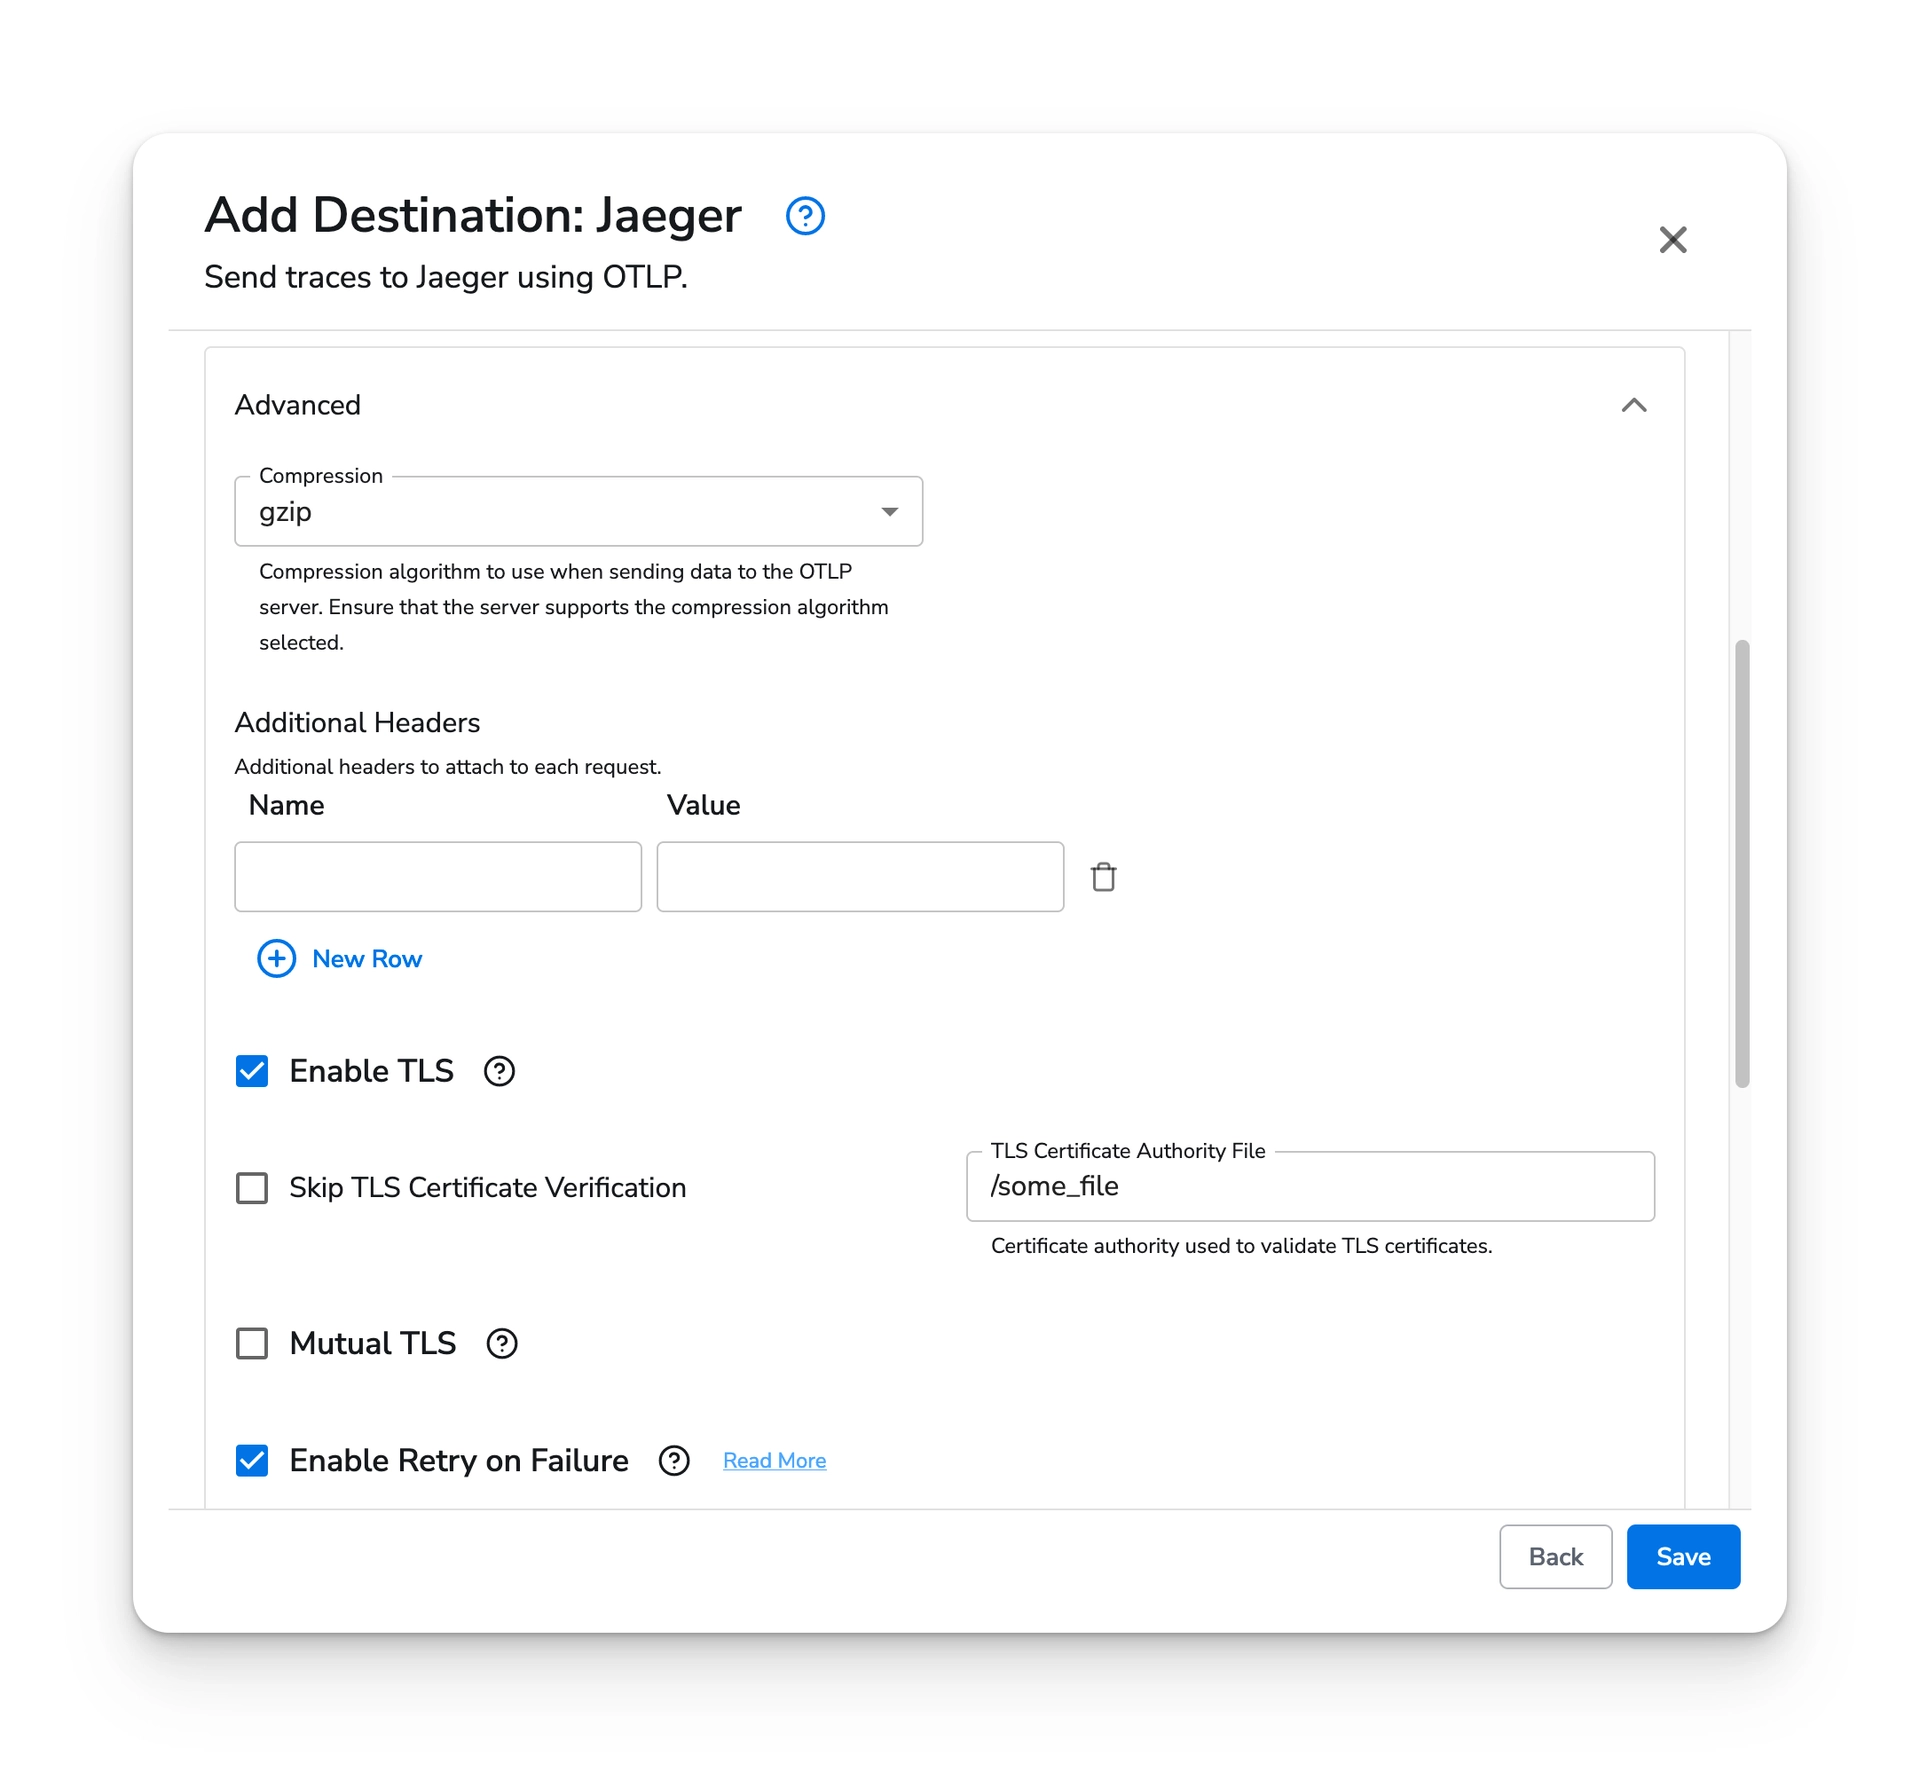This screenshot has width=1920, height=1766.
Task: Click the Advanced section heading
Action: [x=298, y=405]
